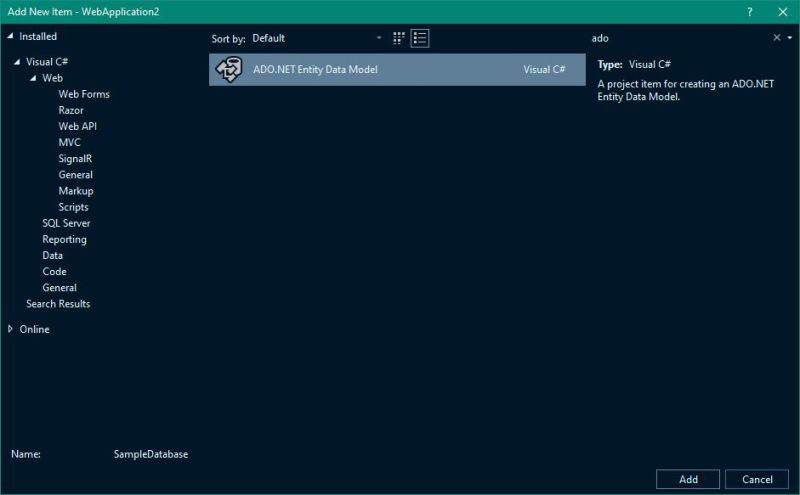
Task: Select General under Visual C#
Action: click(x=59, y=288)
